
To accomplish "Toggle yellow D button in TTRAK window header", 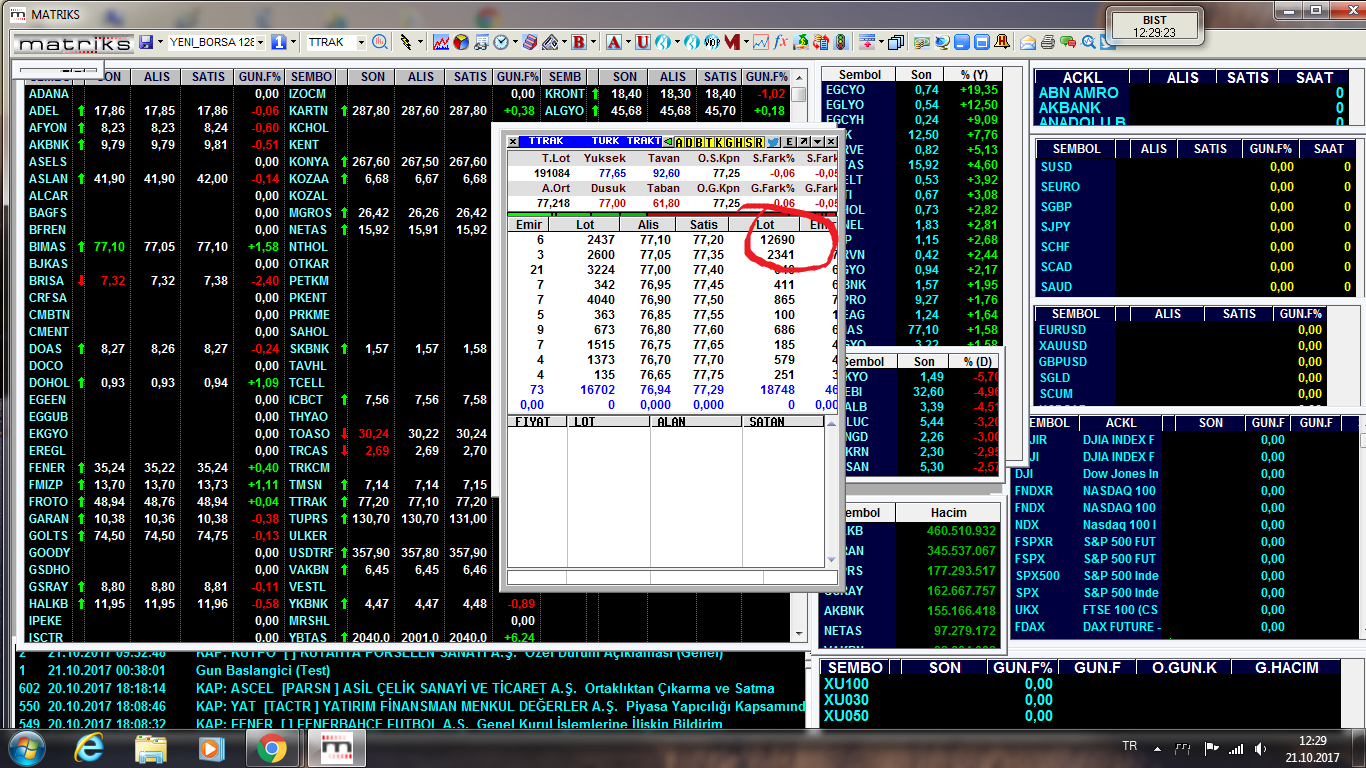I will (x=689, y=141).
